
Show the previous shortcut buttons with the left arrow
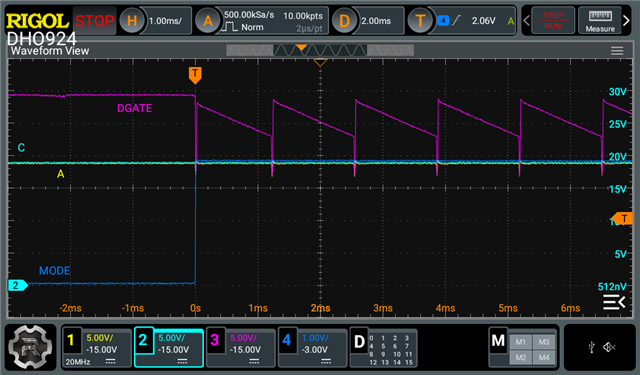click(526, 20)
